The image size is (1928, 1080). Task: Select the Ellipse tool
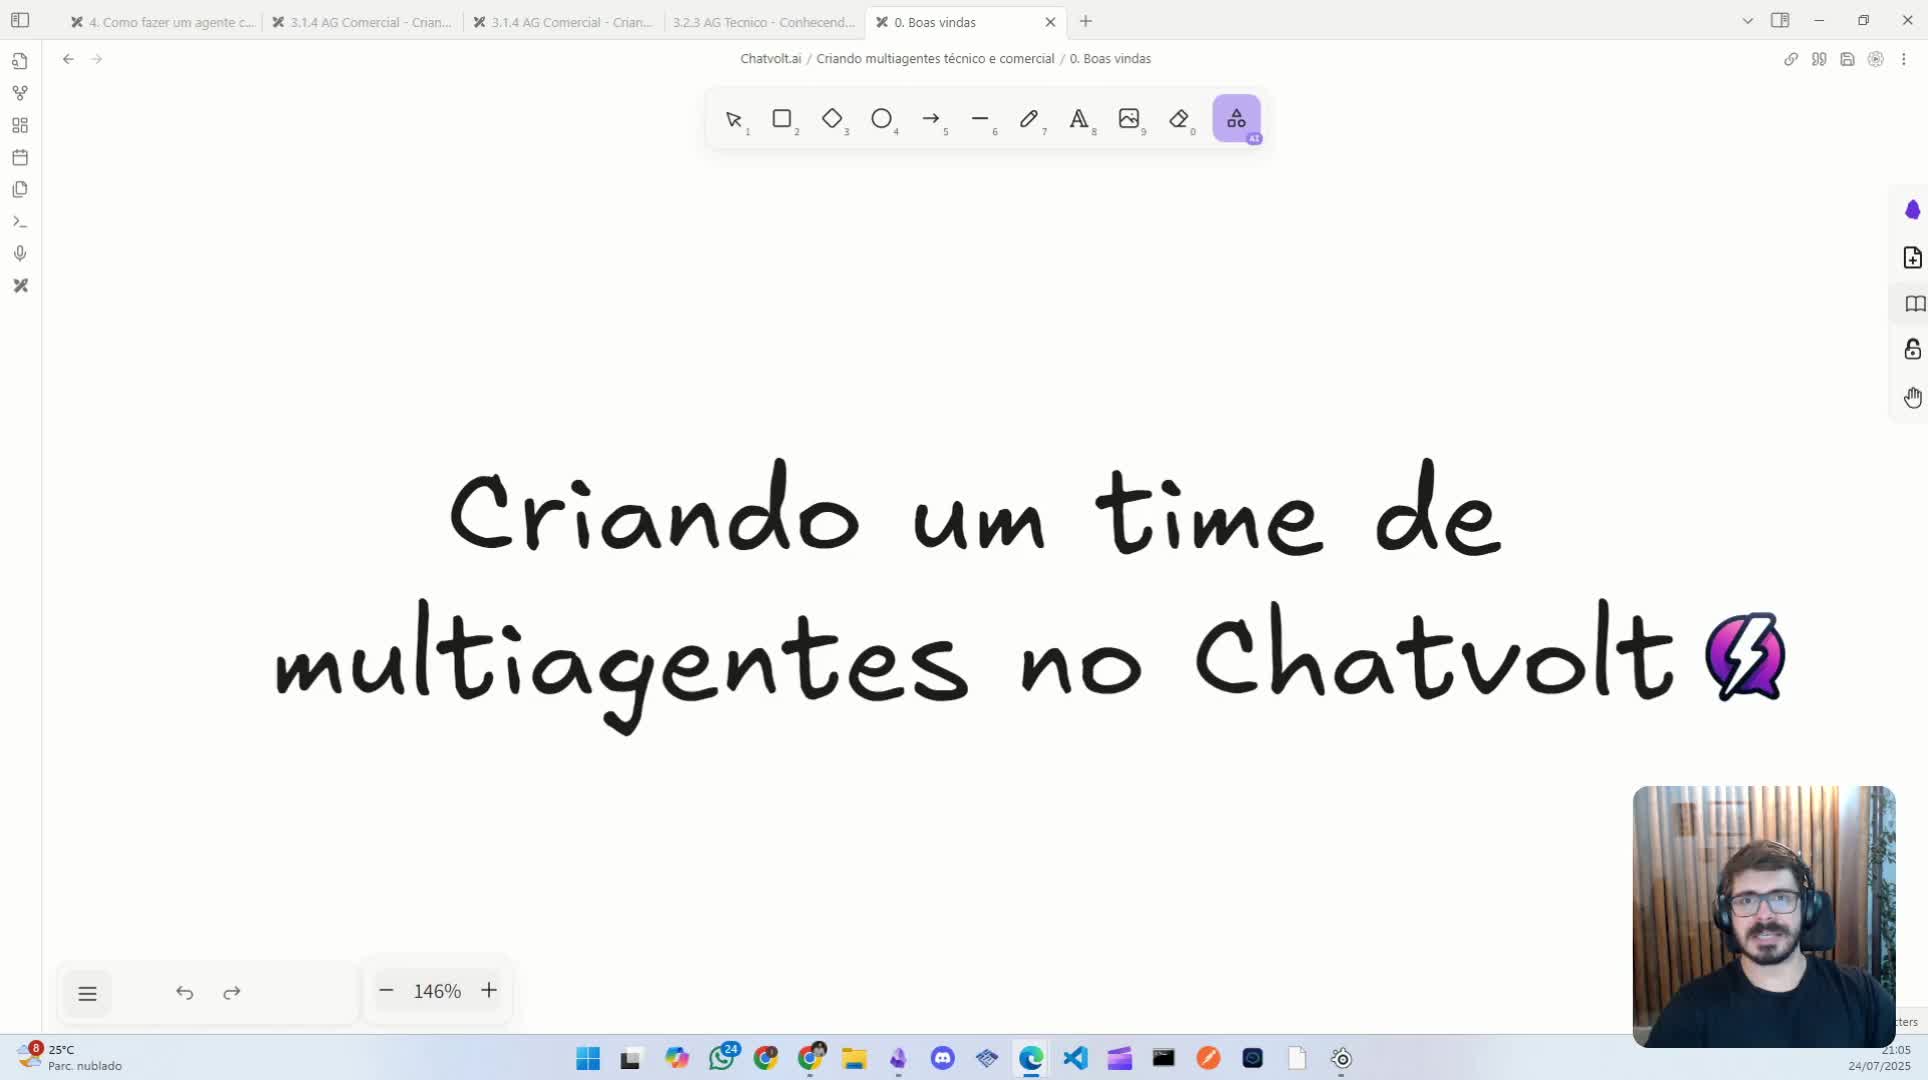882,119
